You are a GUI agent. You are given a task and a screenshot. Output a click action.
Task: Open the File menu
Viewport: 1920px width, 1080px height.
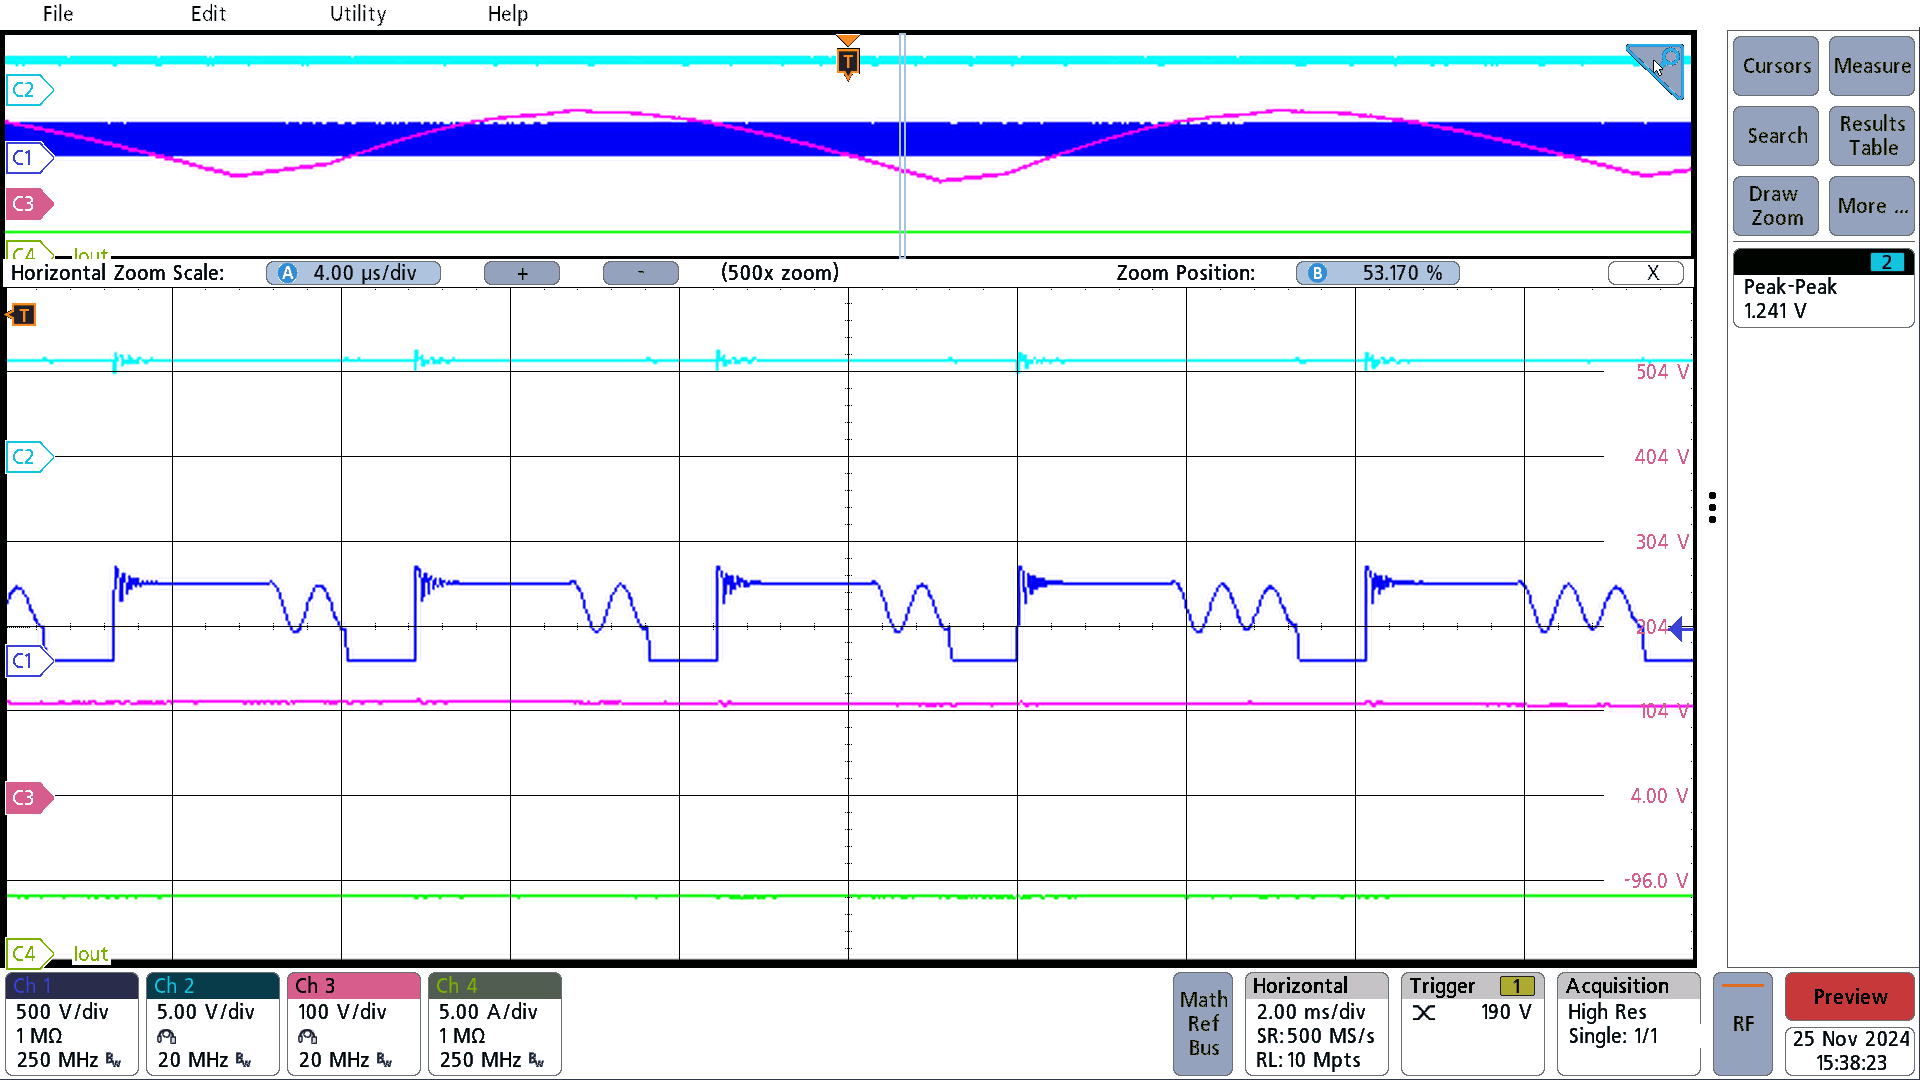(57, 13)
